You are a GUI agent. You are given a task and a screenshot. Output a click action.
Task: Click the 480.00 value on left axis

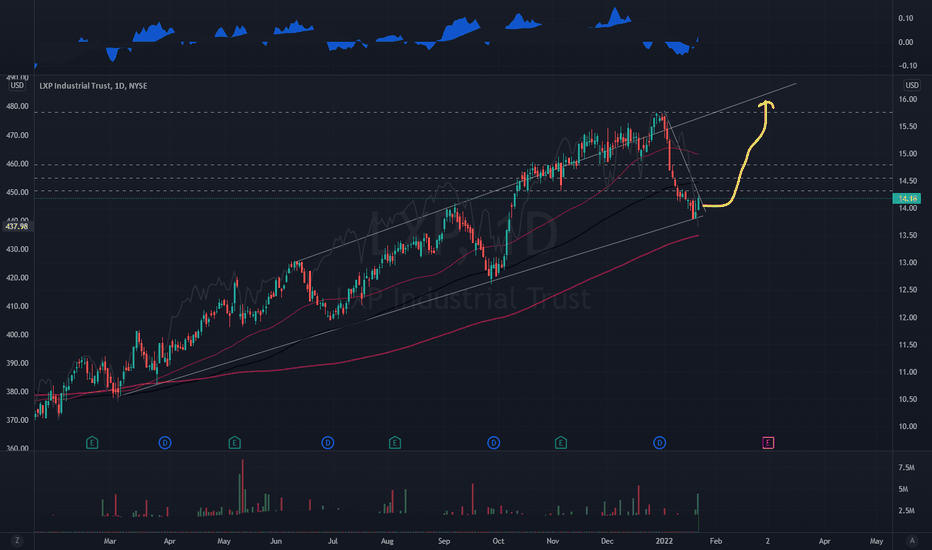(17, 106)
